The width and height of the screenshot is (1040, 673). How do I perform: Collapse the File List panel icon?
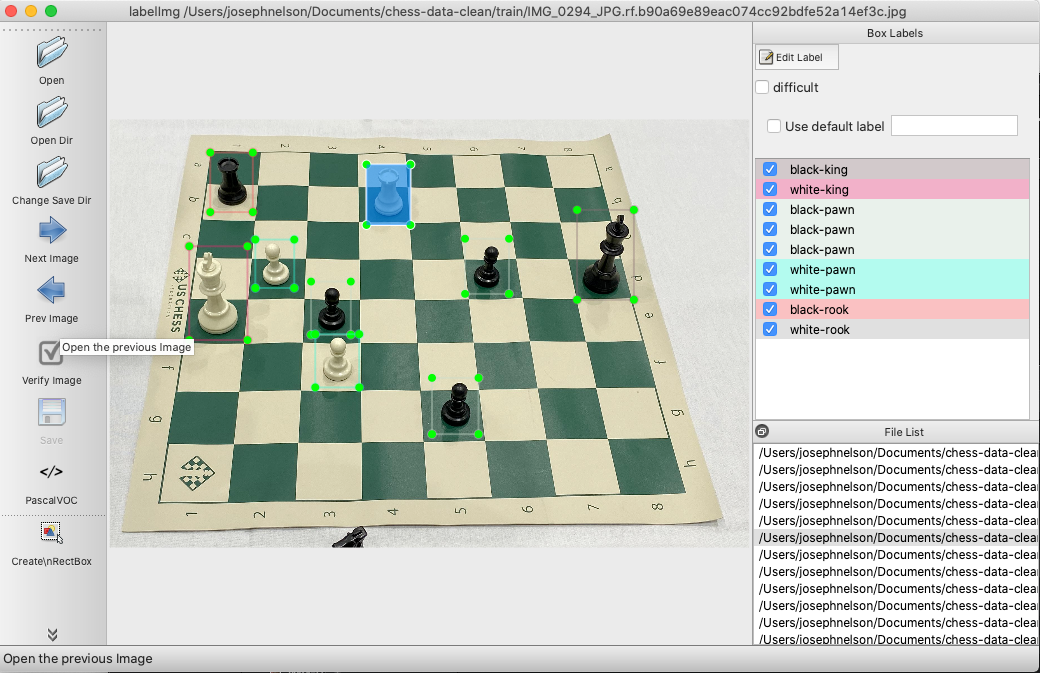click(x=761, y=430)
